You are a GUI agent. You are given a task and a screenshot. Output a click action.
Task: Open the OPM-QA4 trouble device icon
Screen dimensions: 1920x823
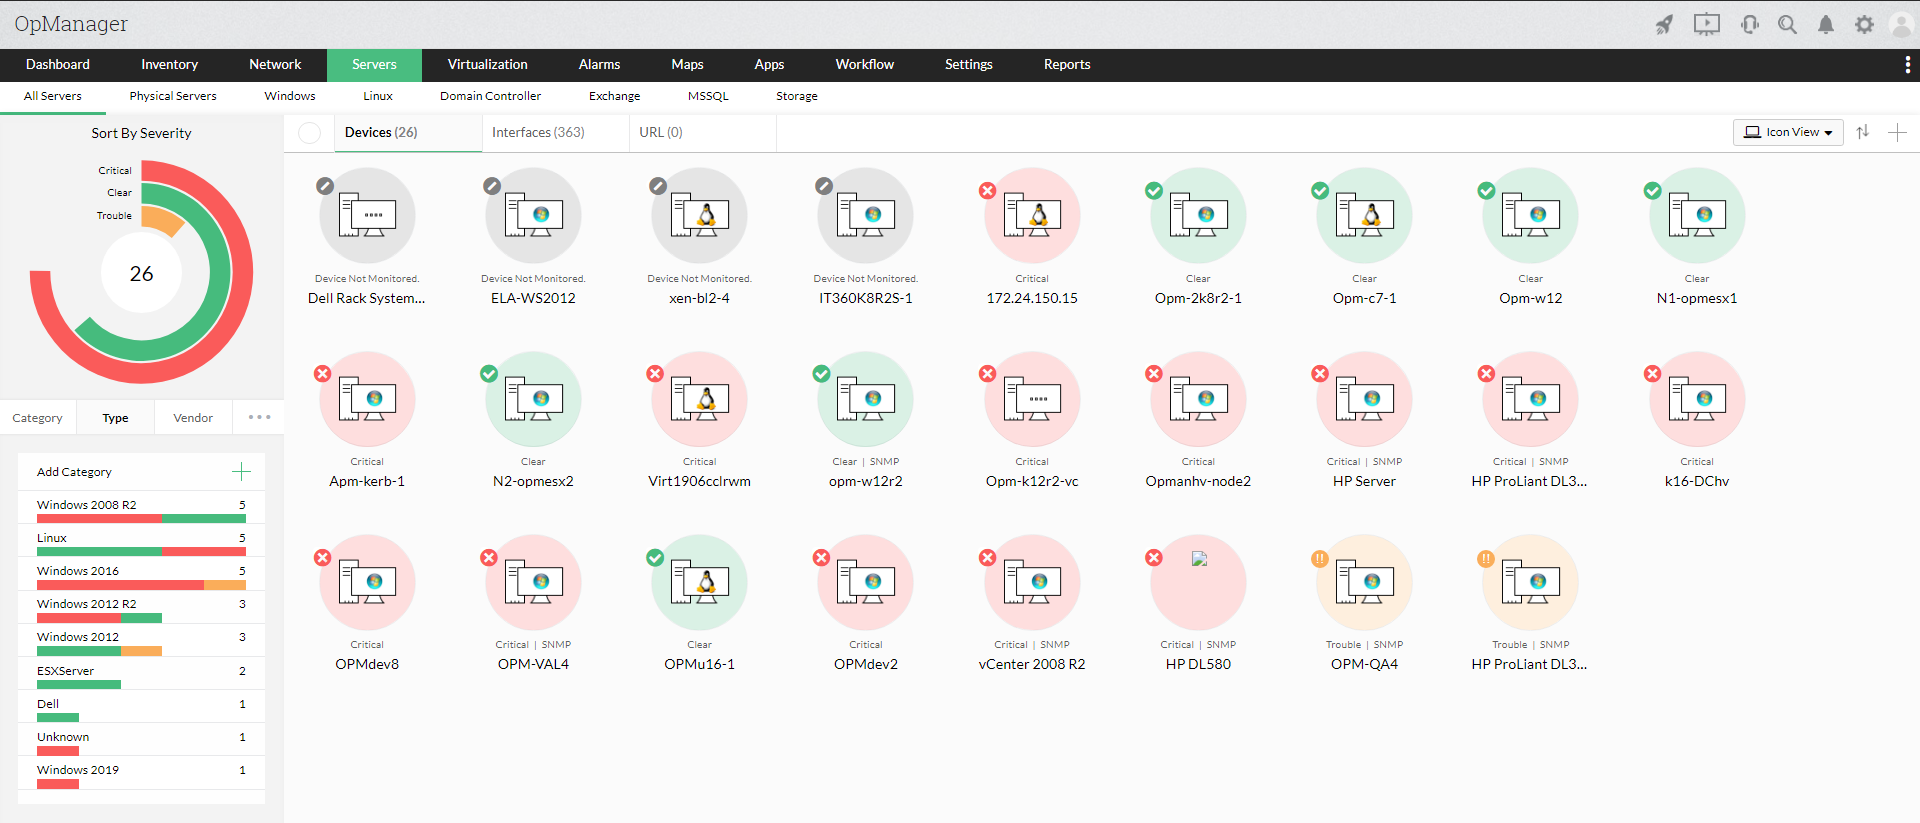tap(1364, 582)
